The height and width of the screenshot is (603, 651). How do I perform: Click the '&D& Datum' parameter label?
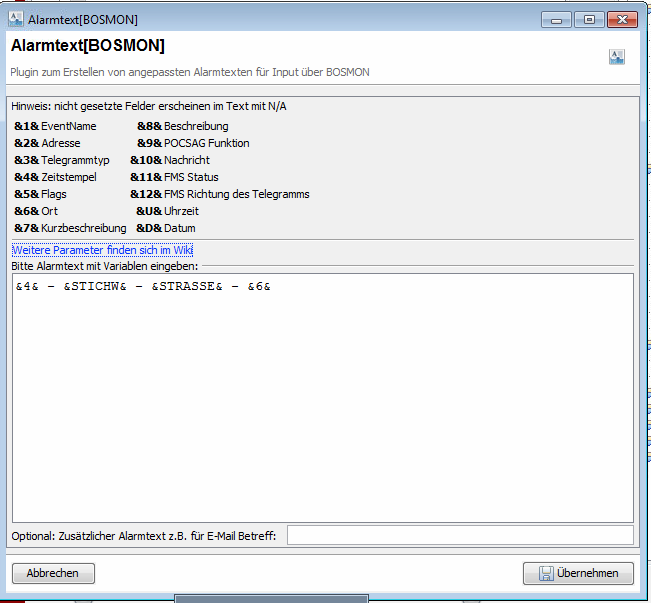166,228
